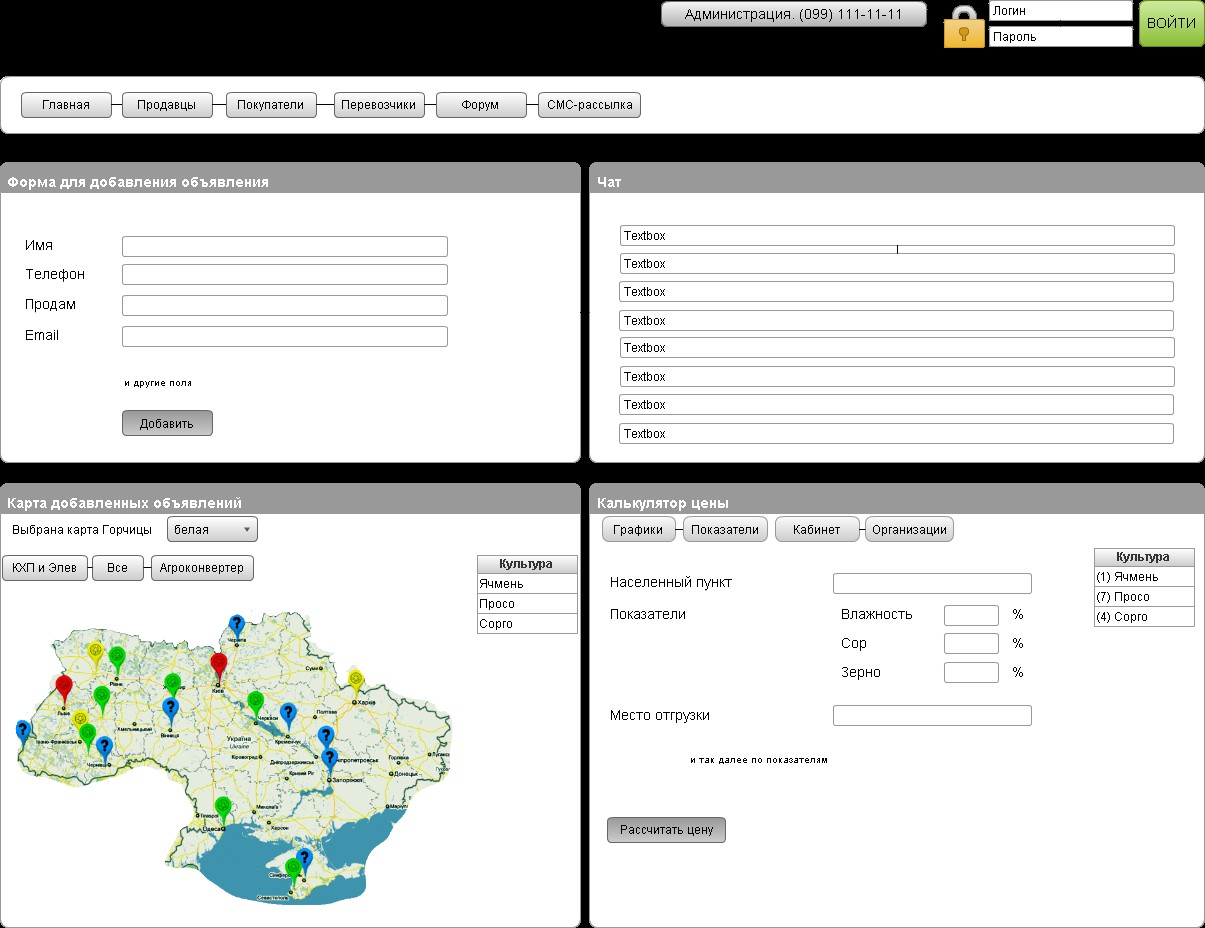
Task: Open the Кабинет tab
Action: point(817,530)
